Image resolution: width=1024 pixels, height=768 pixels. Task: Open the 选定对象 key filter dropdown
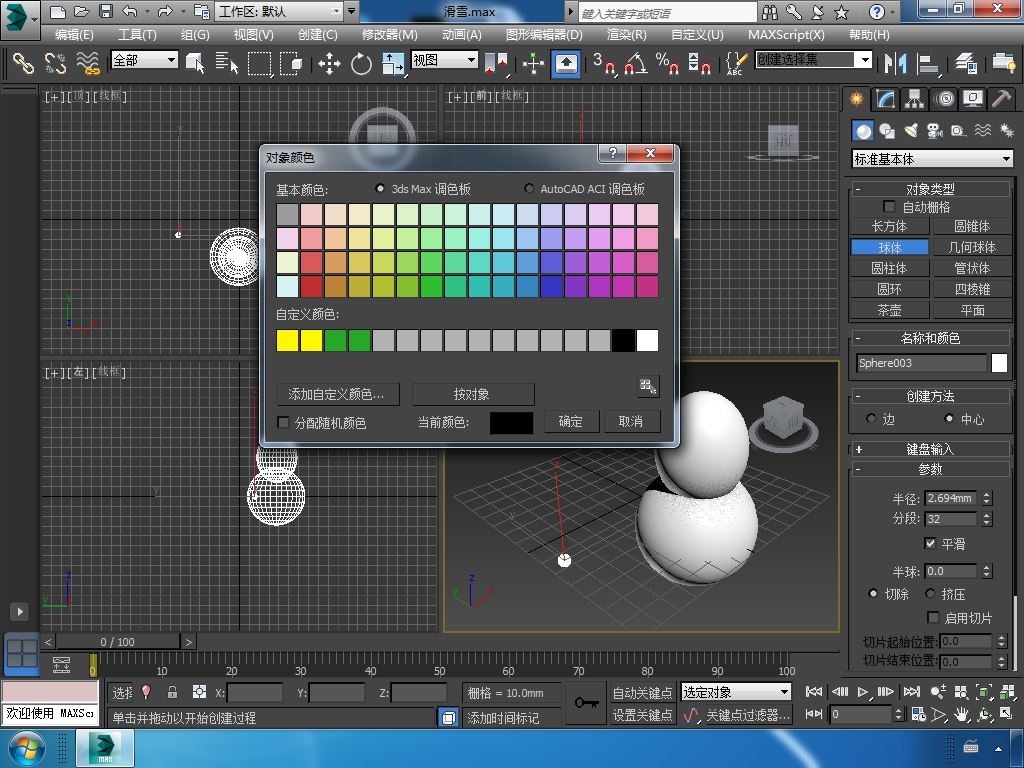(x=736, y=692)
